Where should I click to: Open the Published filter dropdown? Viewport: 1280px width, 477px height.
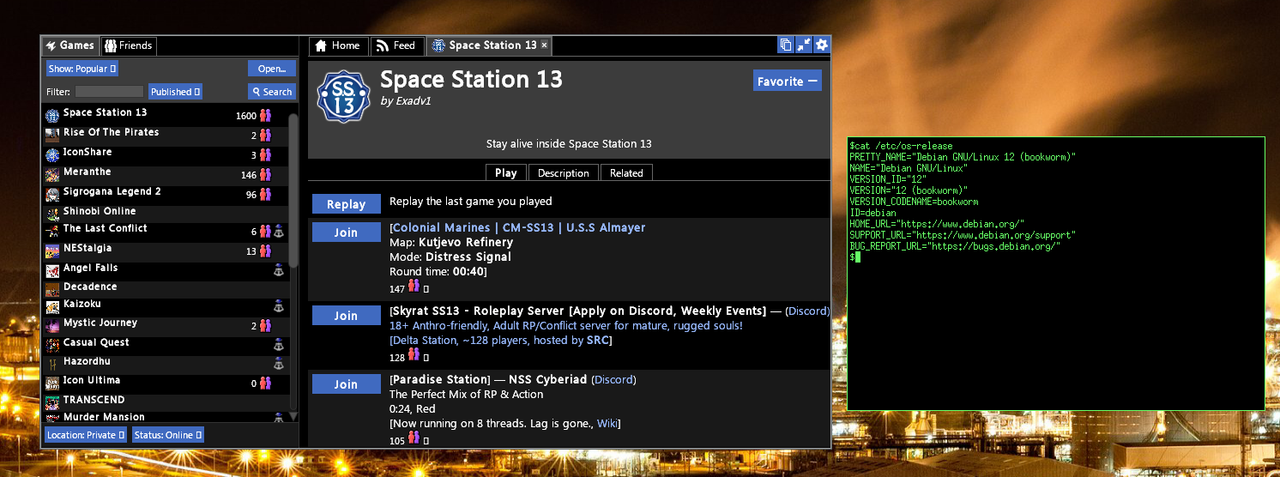click(x=176, y=91)
